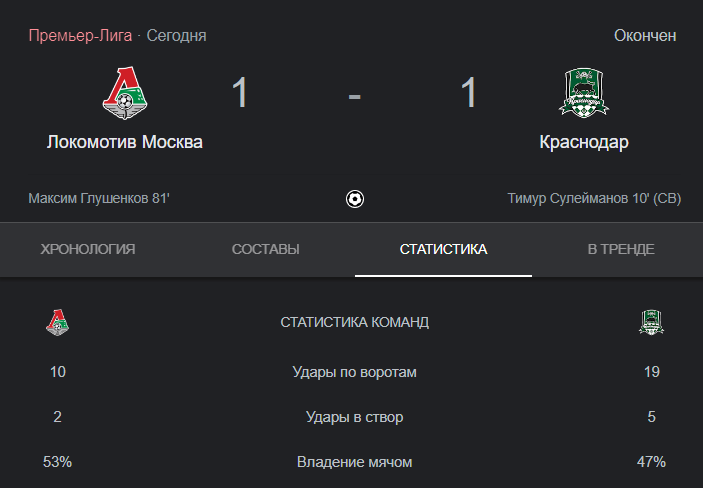The image size is (703, 488).
Task: Open the Хронология tab
Action: [x=88, y=249]
